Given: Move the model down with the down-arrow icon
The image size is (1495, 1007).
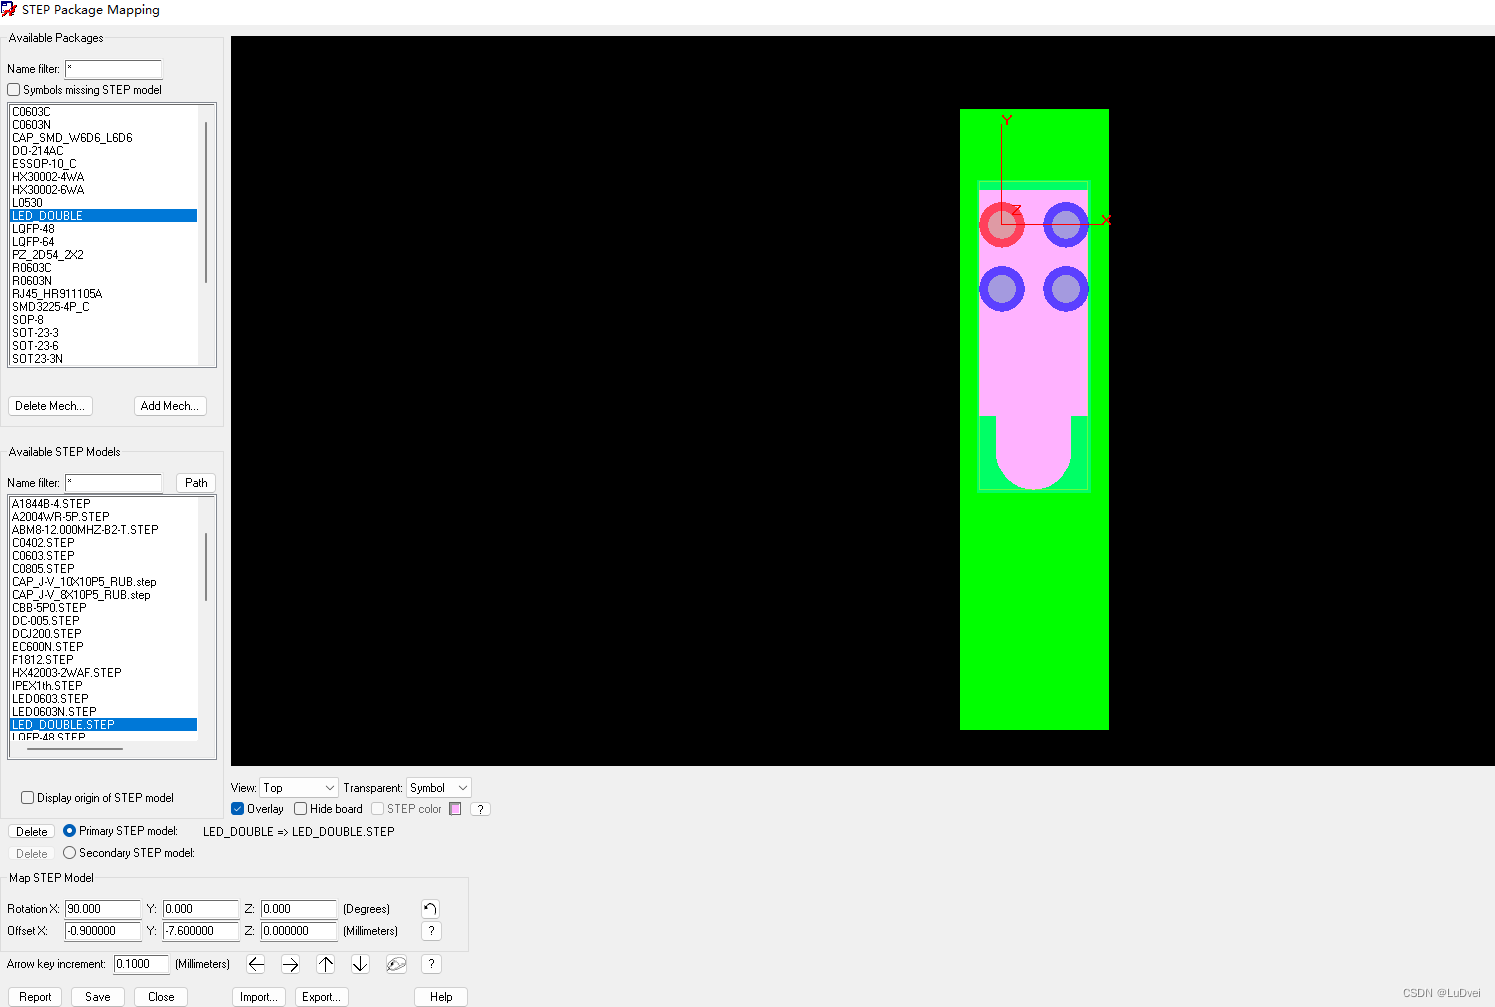Looking at the screenshot, I should tap(359, 964).
